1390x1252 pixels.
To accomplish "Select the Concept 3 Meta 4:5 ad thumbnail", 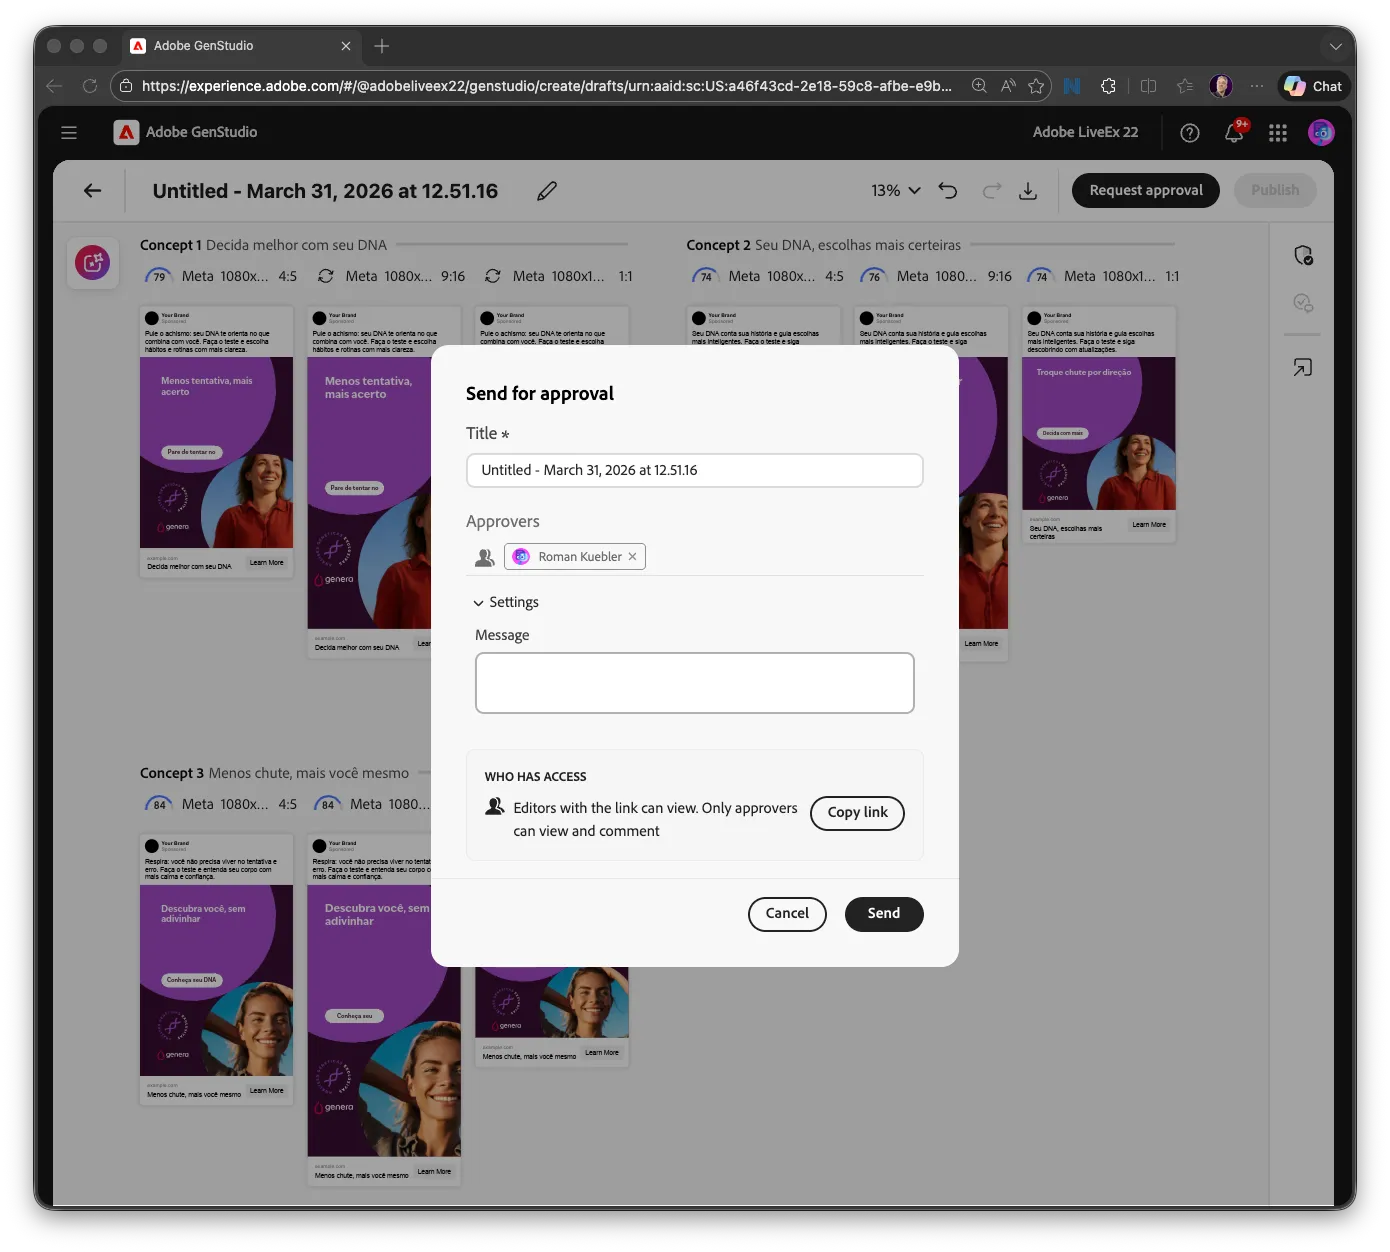I will [216, 970].
